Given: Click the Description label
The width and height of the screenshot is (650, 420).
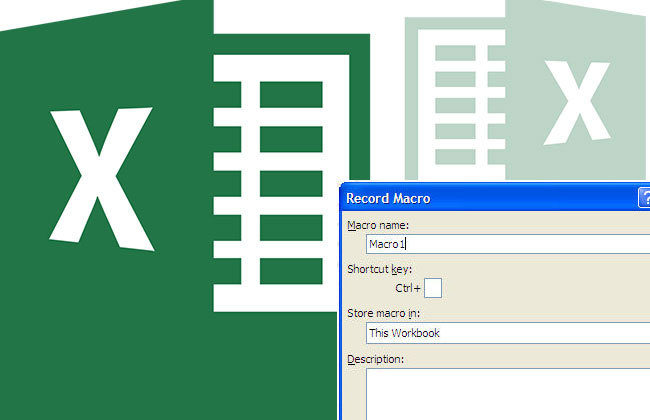Looking at the screenshot, I should pyautogui.click(x=376, y=359).
